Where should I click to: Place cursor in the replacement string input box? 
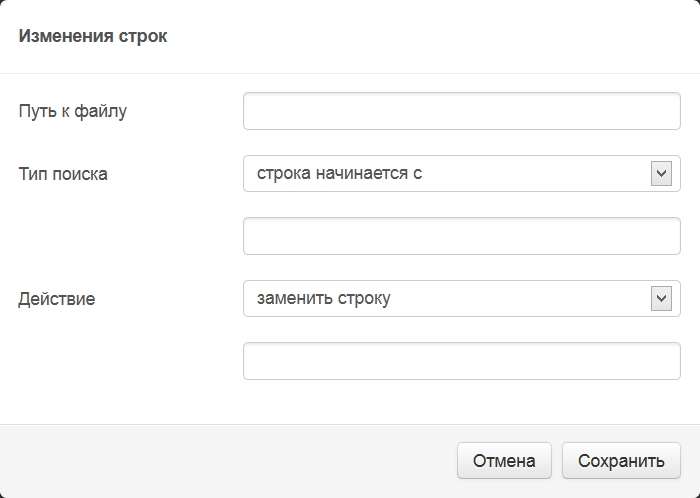pos(462,361)
